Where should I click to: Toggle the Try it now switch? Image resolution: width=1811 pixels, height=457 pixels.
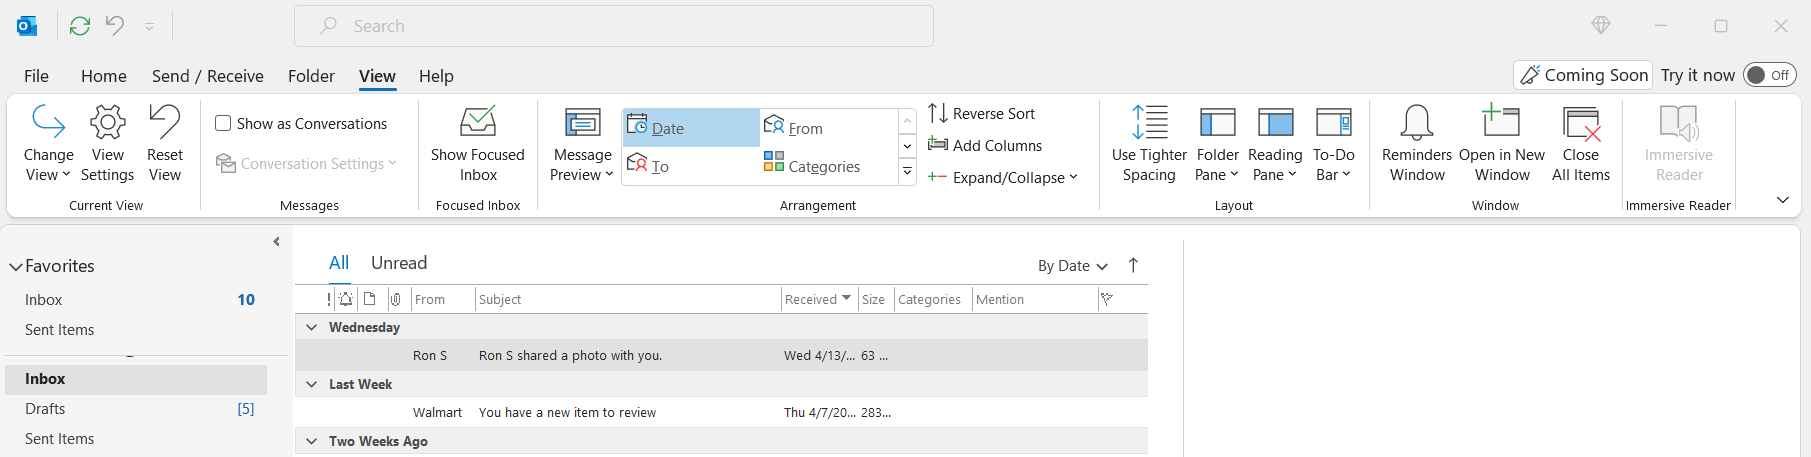[1769, 75]
